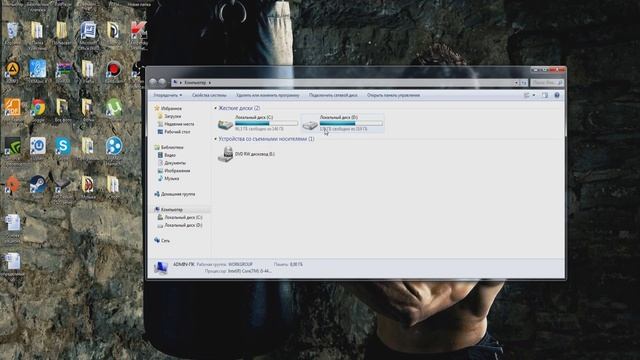The width and height of the screenshot is (640, 360).
Task: Open the computer icon in the details pane
Action: coord(161,268)
